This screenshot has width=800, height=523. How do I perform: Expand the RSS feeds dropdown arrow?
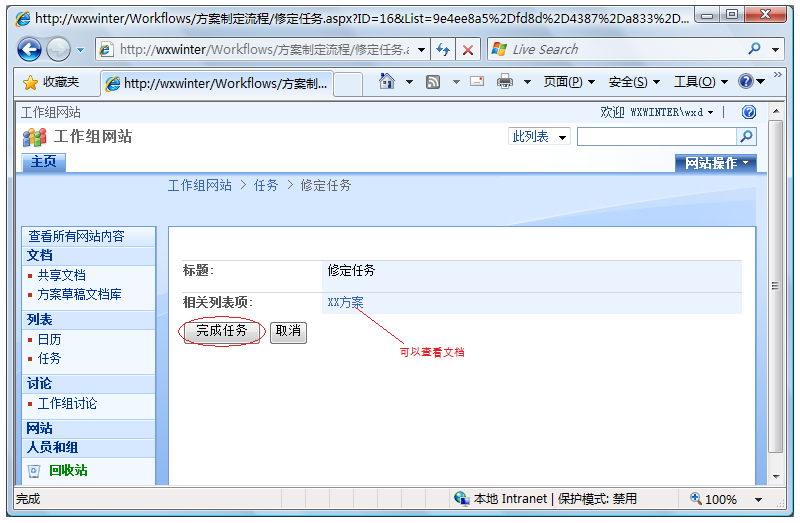(456, 82)
